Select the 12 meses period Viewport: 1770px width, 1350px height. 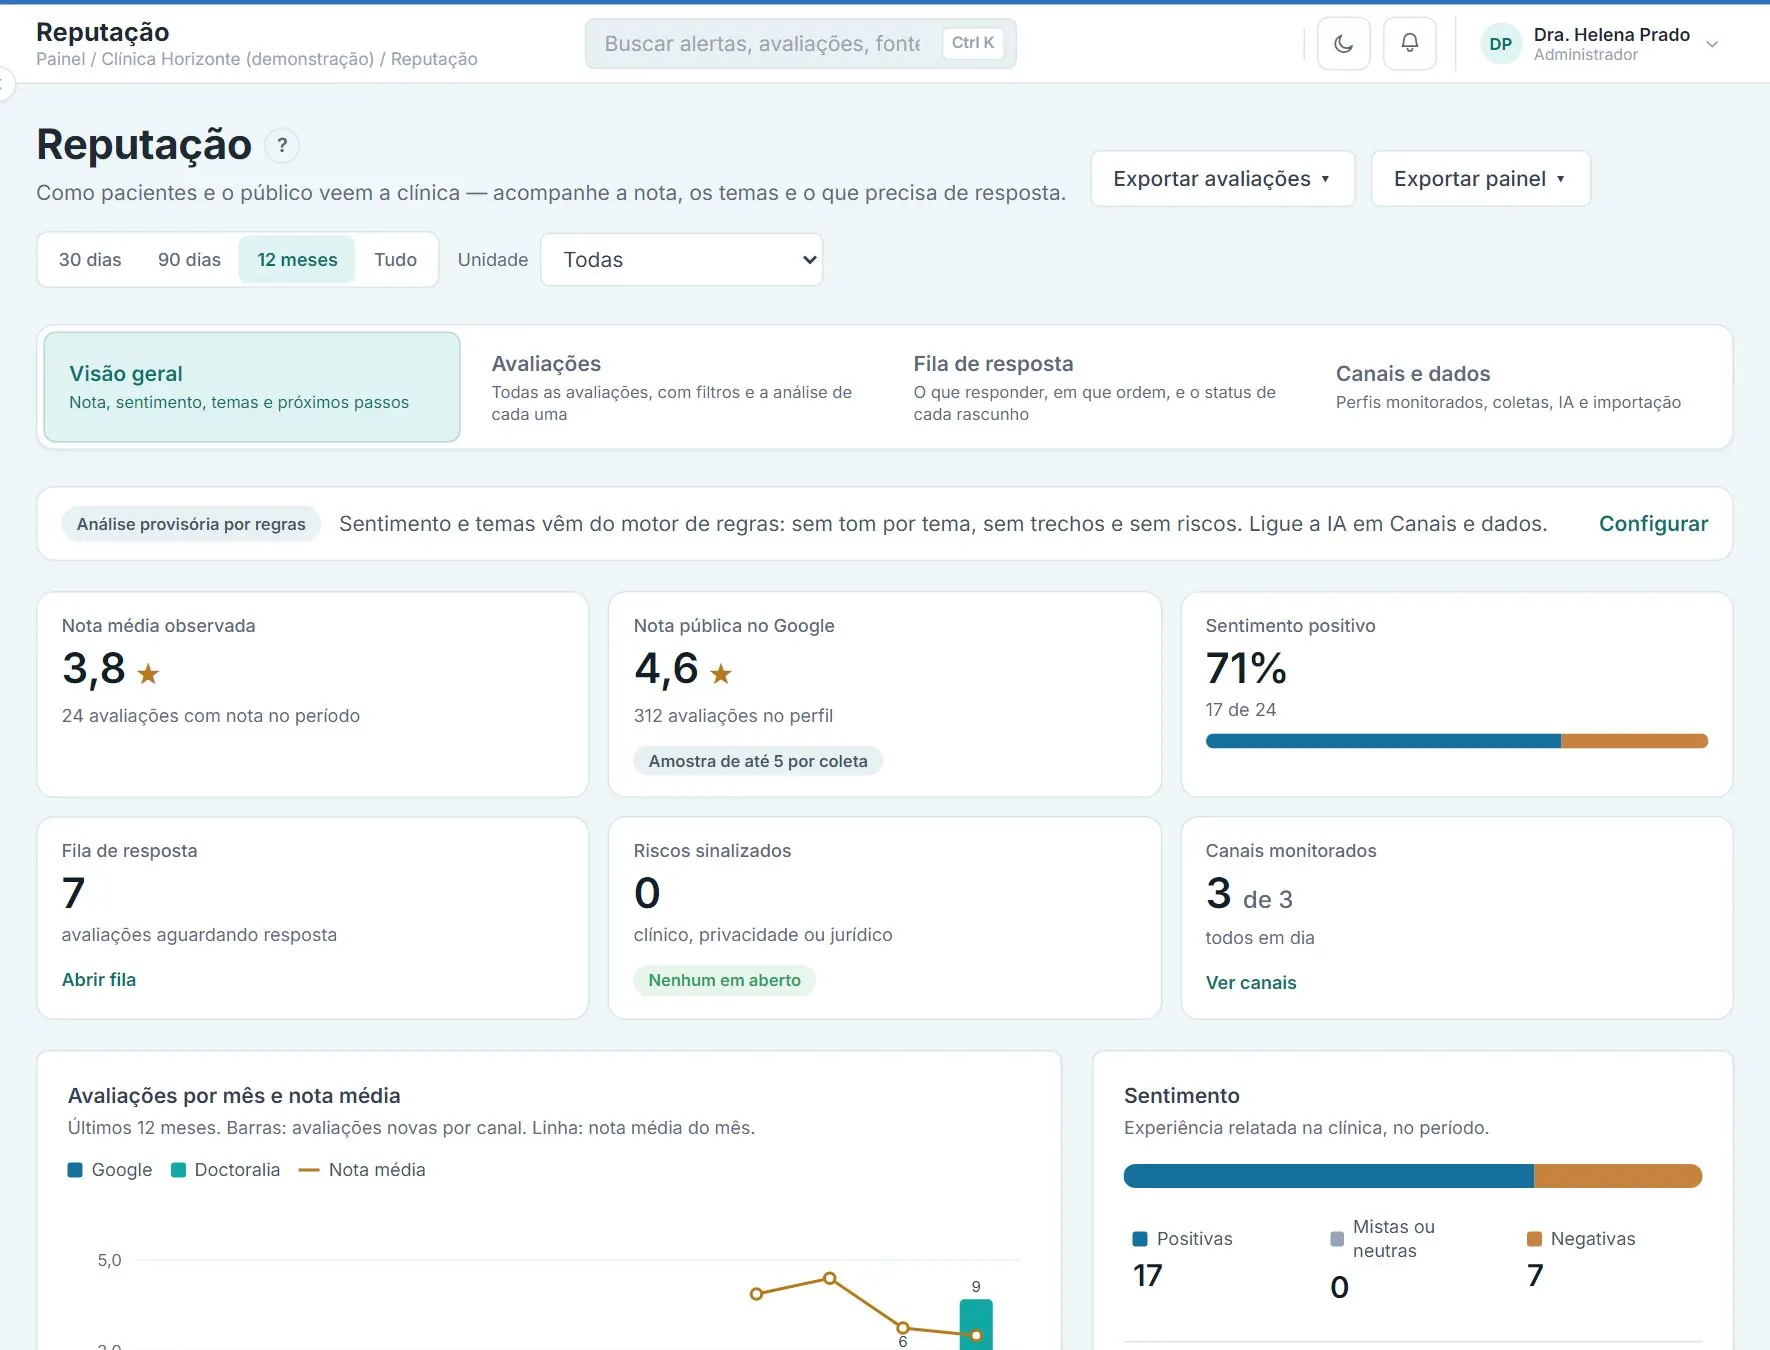[x=297, y=260]
